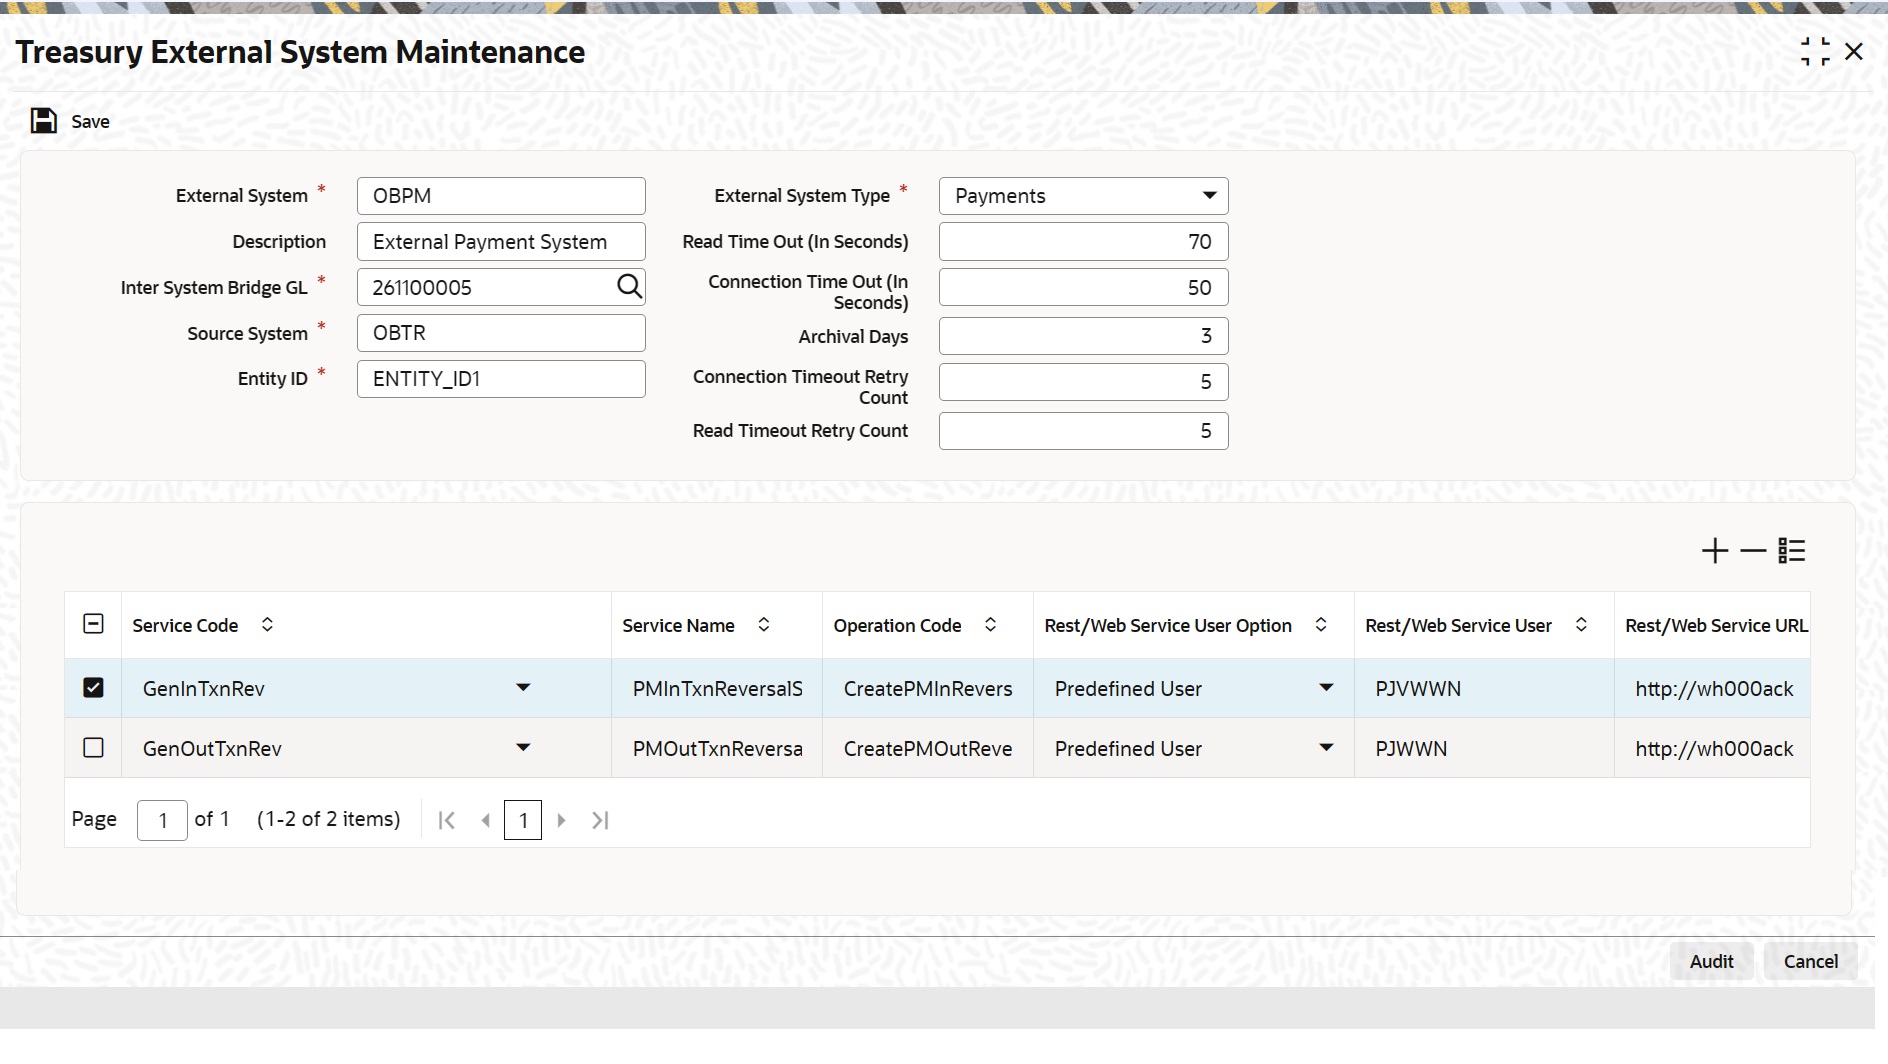Close the Treasury External System Maintenance screen
Screen dimensions: 1888x1064
tap(1854, 52)
